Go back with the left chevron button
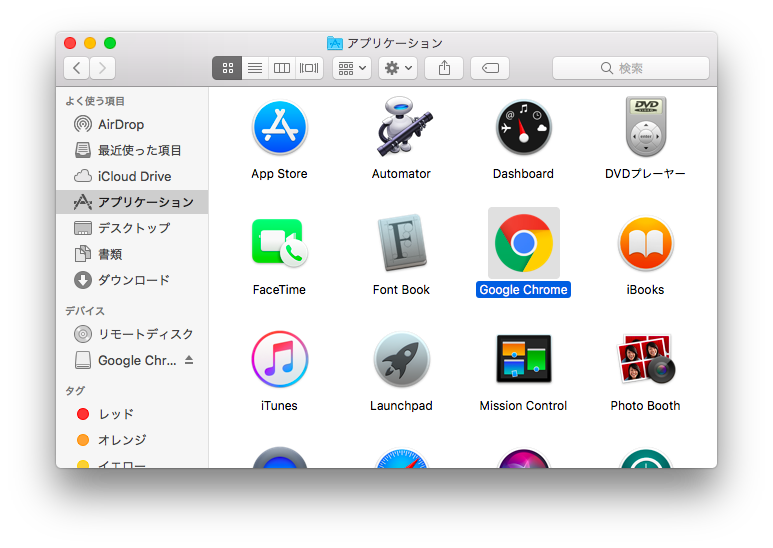 pyautogui.click(x=76, y=68)
